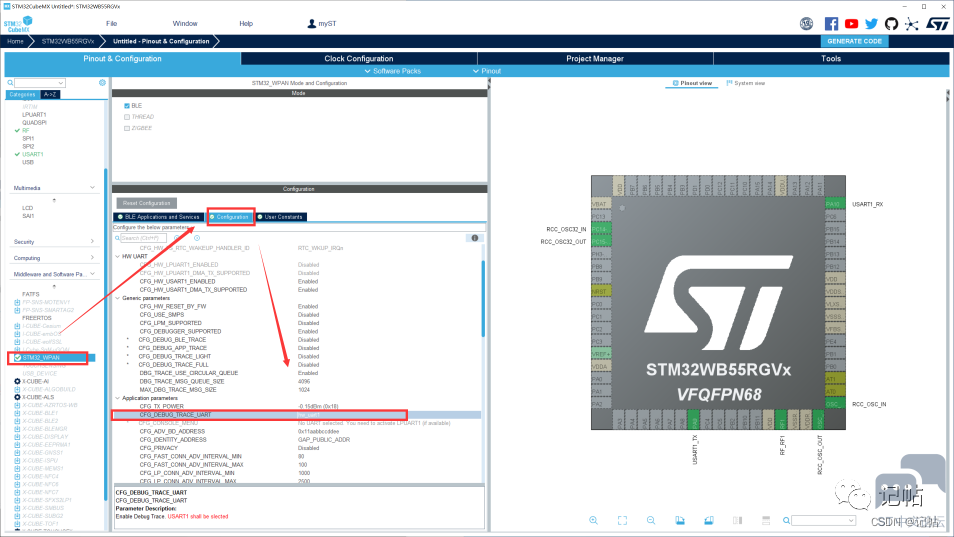The image size is (954, 537).
Task: Click the ST community network icon
Action: (911, 24)
